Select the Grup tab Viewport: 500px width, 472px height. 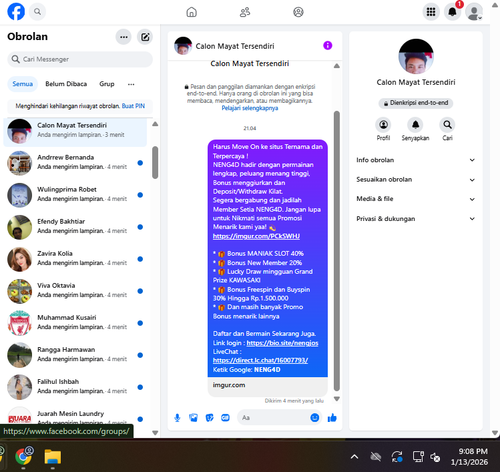coord(107,84)
